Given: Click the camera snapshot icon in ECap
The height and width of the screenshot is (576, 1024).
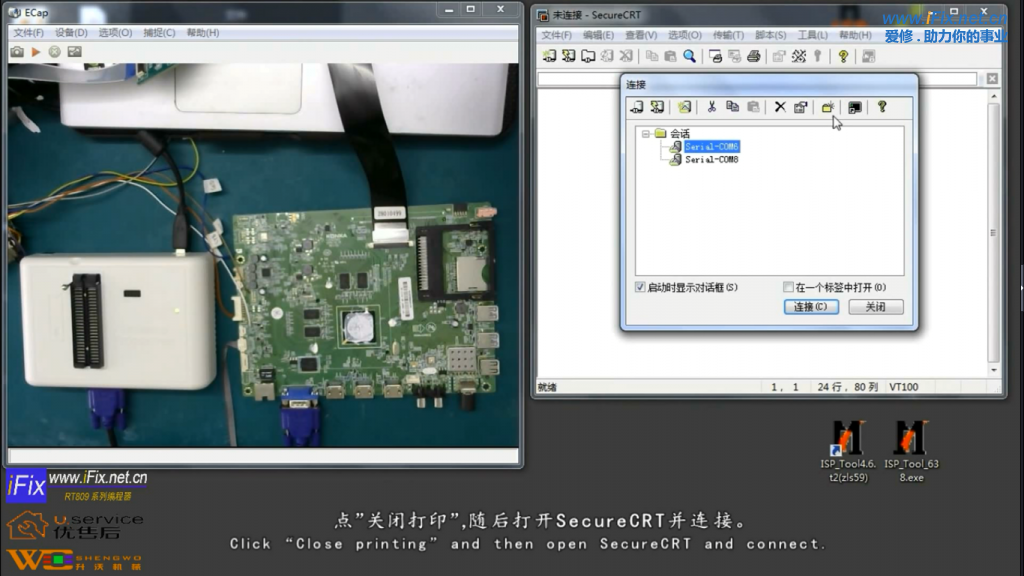Looking at the screenshot, I should (x=17, y=51).
